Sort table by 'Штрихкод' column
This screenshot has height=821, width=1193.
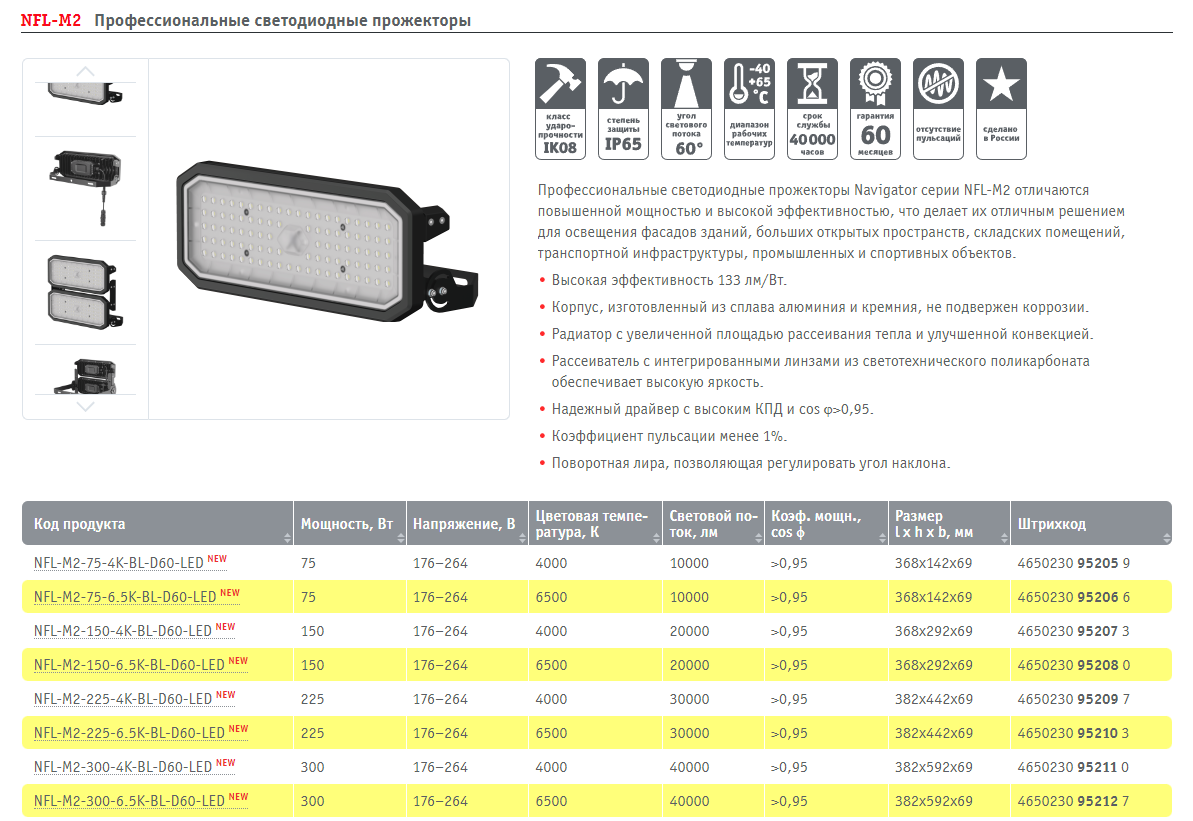1167,538
